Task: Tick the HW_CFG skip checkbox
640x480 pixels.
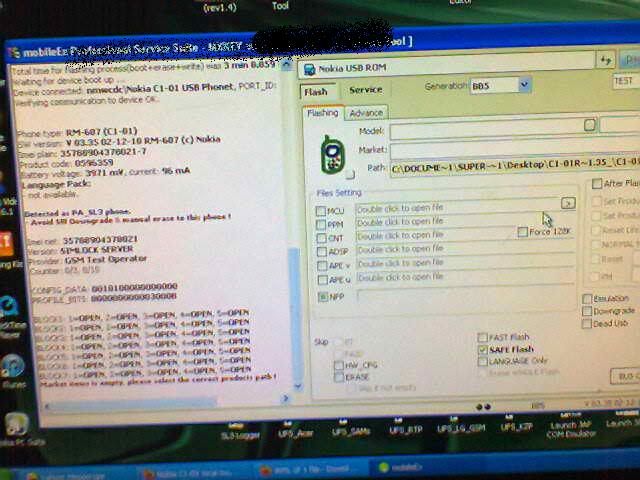Action: pyautogui.click(x=338, y=365)
